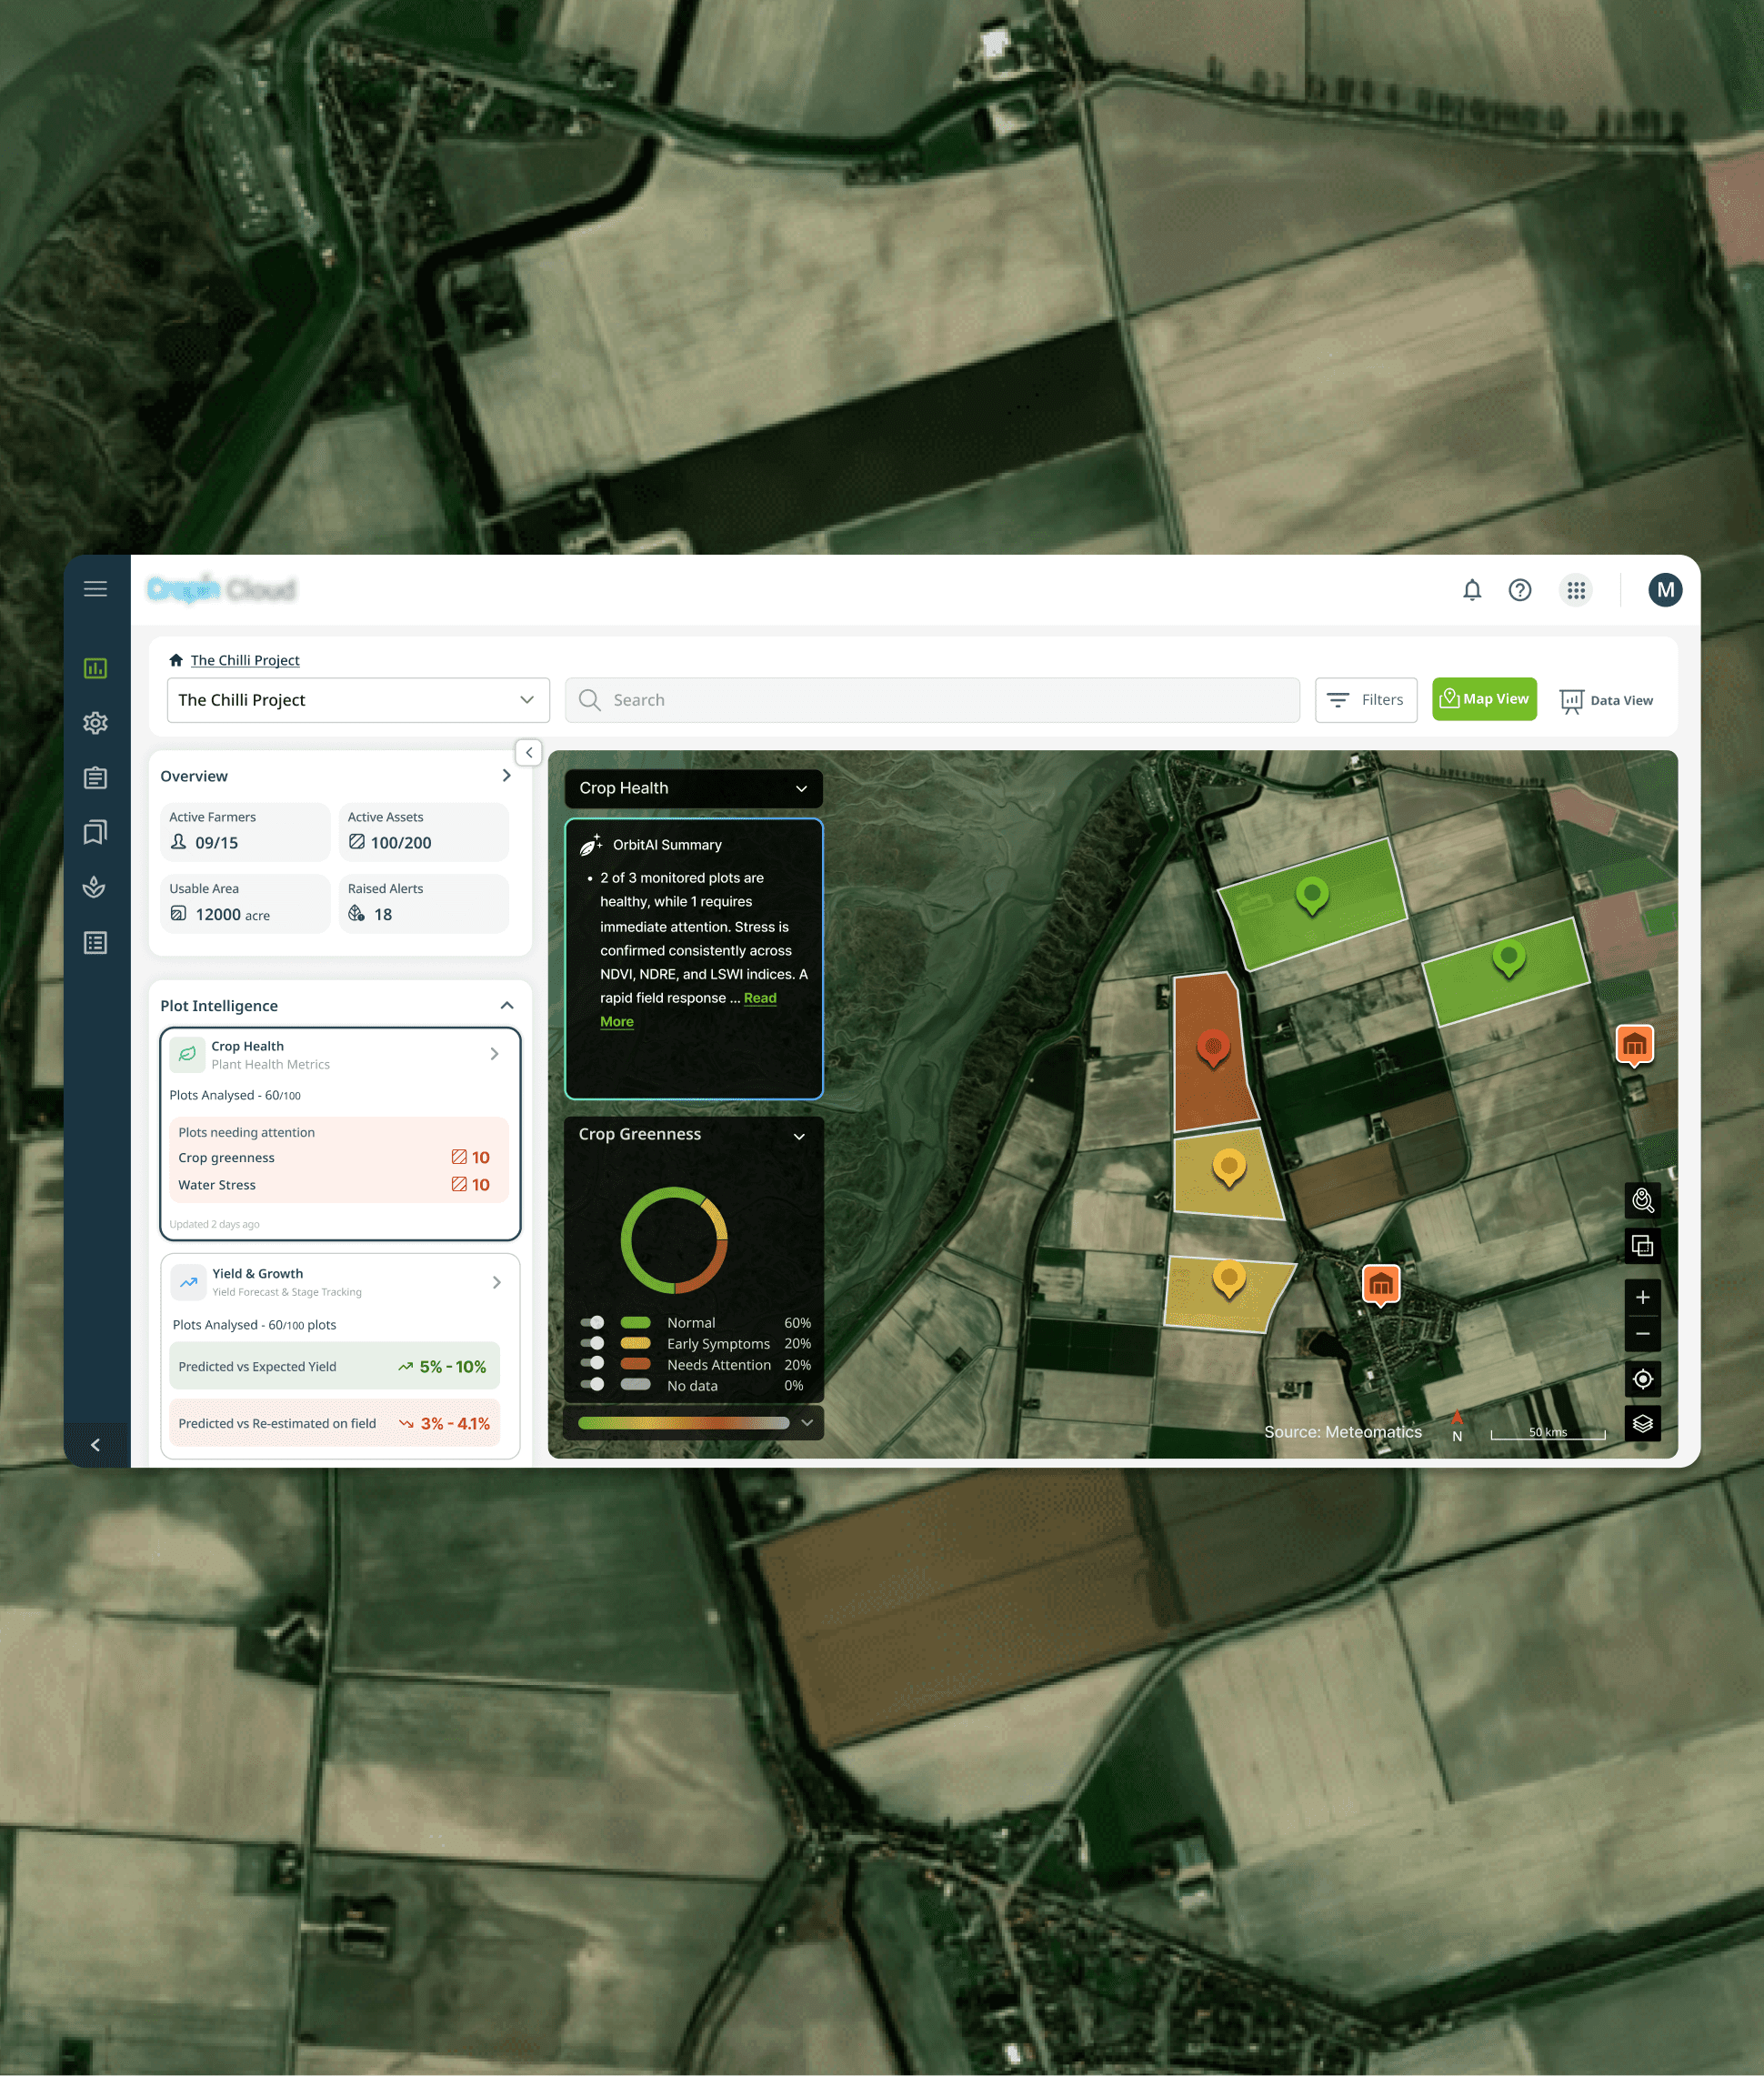Image resolution: width=1764 pixels, height=2076 pixels.
Task: Collapse the Plot Intelligence section
Action: click(x=507, y=1005)
